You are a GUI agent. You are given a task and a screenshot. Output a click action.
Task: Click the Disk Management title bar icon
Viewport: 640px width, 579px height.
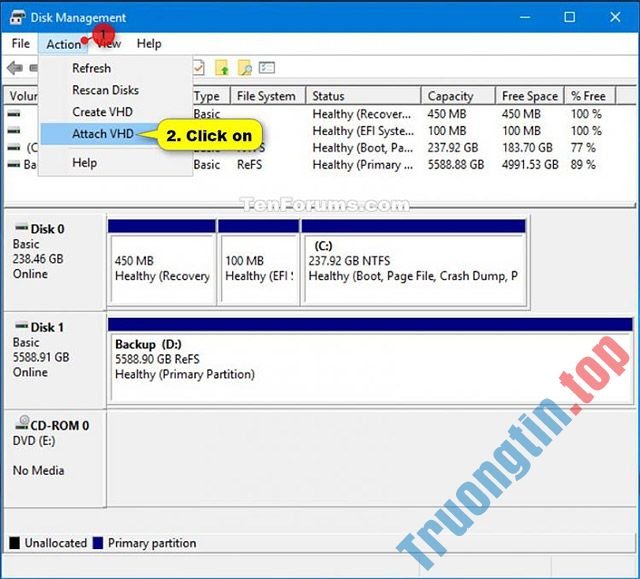[18, 18]
